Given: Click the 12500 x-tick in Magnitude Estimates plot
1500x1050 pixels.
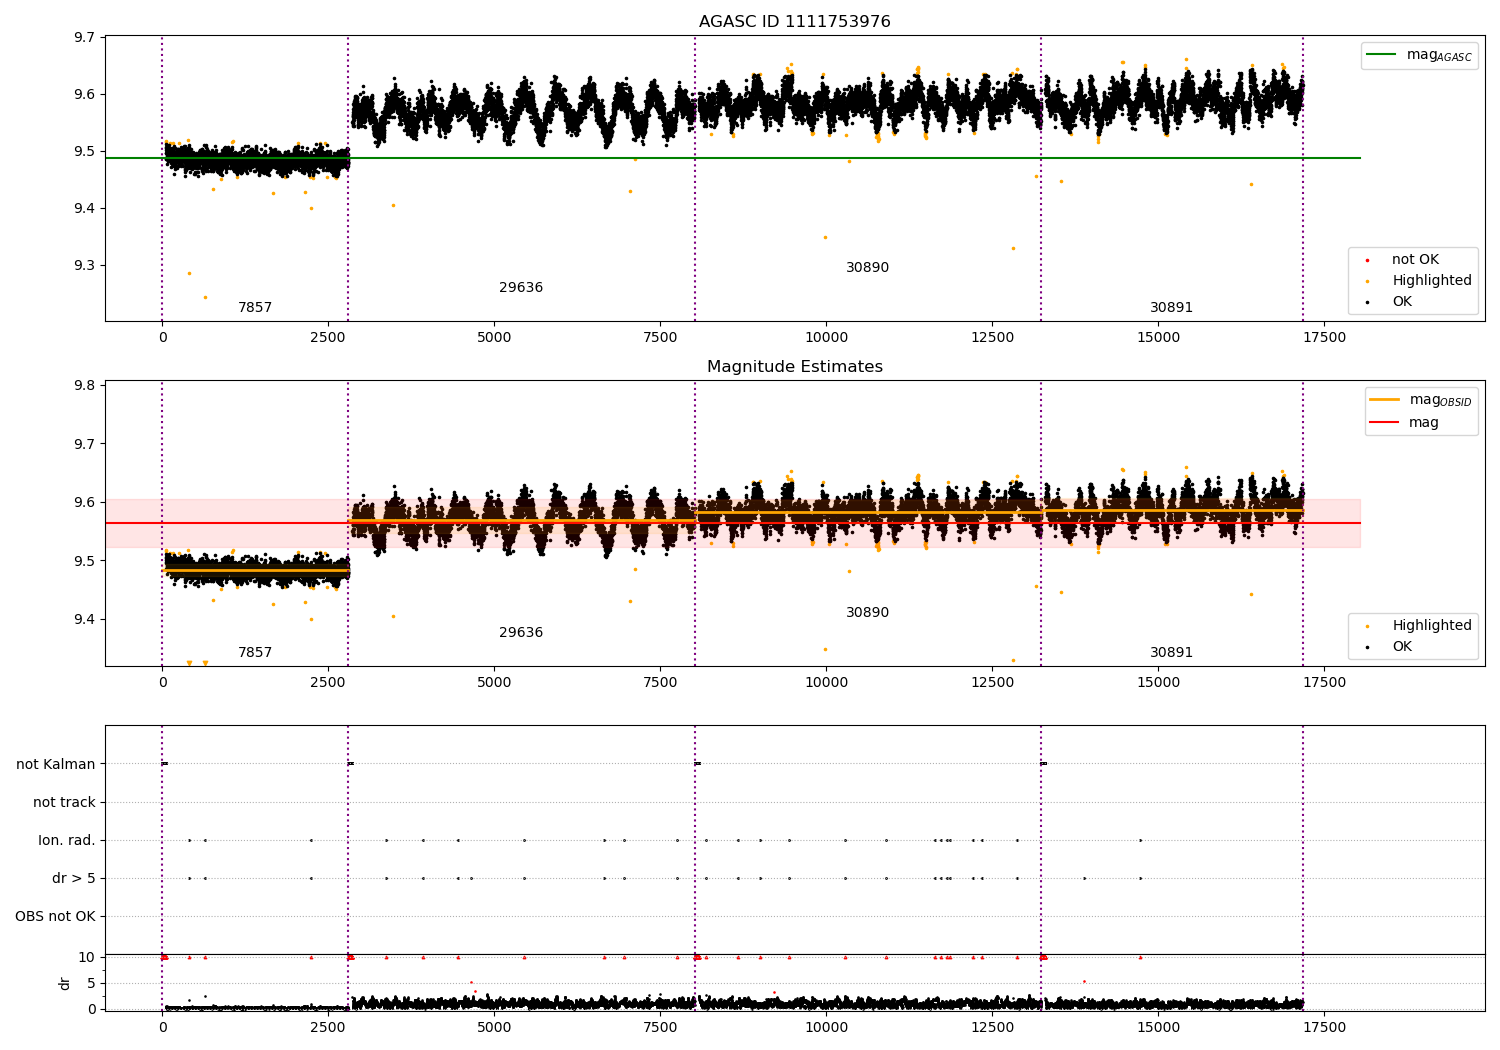Looking at the screenshot, I should [x=992, y=683].
